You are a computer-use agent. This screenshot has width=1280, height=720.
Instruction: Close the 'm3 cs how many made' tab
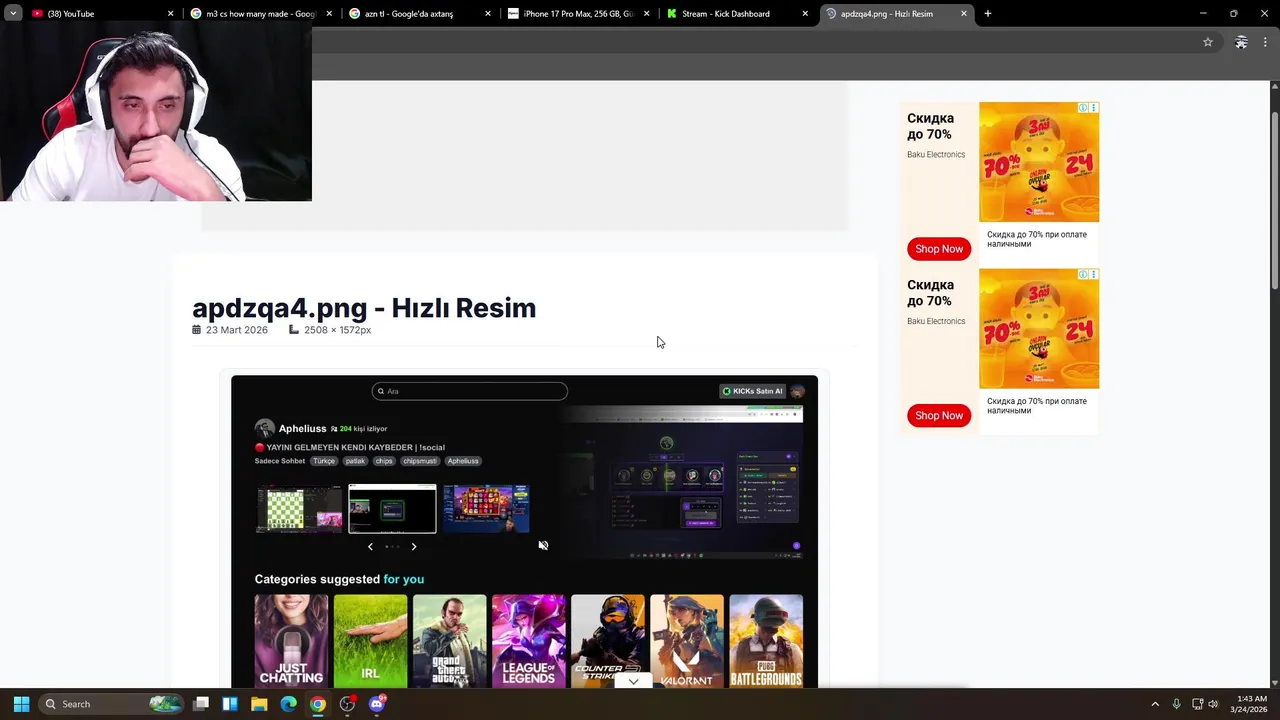click(x=329, y=14)
